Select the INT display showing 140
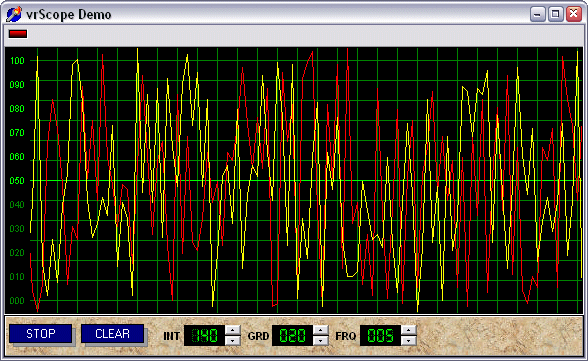This screenshot has width=588, height=361. (204, 336)
